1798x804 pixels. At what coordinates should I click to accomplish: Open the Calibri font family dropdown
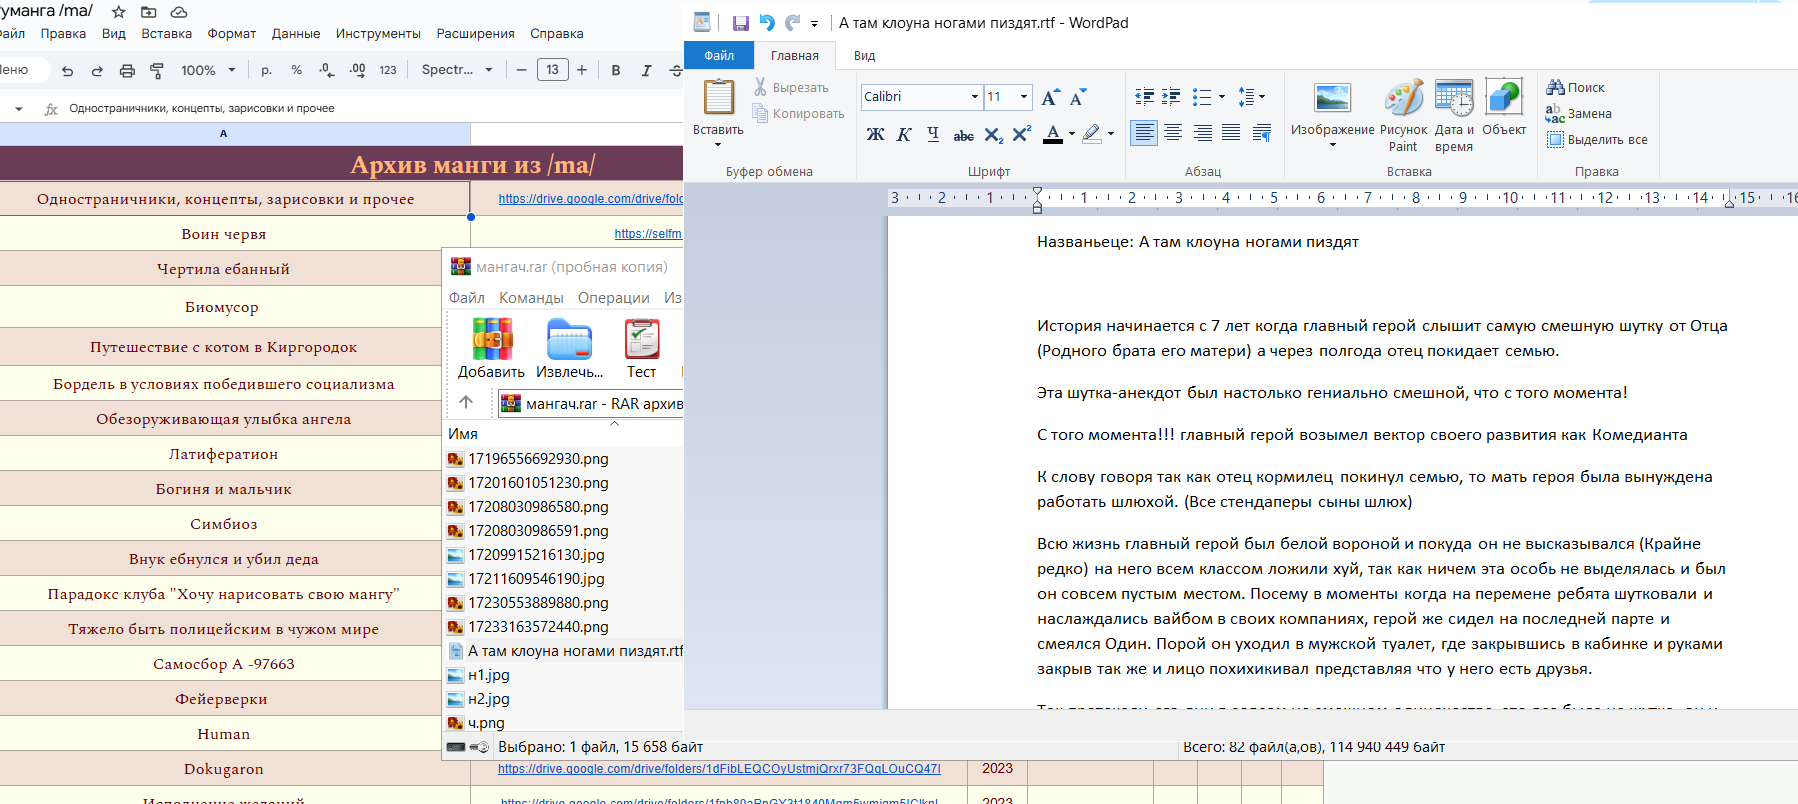[x=974, y=97]
